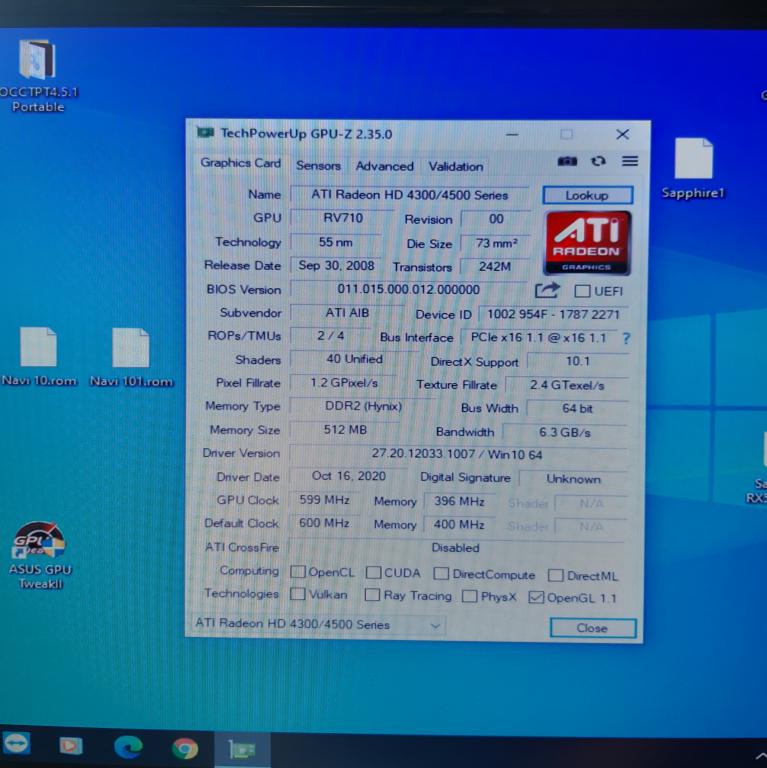767x768 pixels.
Task: Click the Device ID value 1002 954F
Action: coord(553,314)
